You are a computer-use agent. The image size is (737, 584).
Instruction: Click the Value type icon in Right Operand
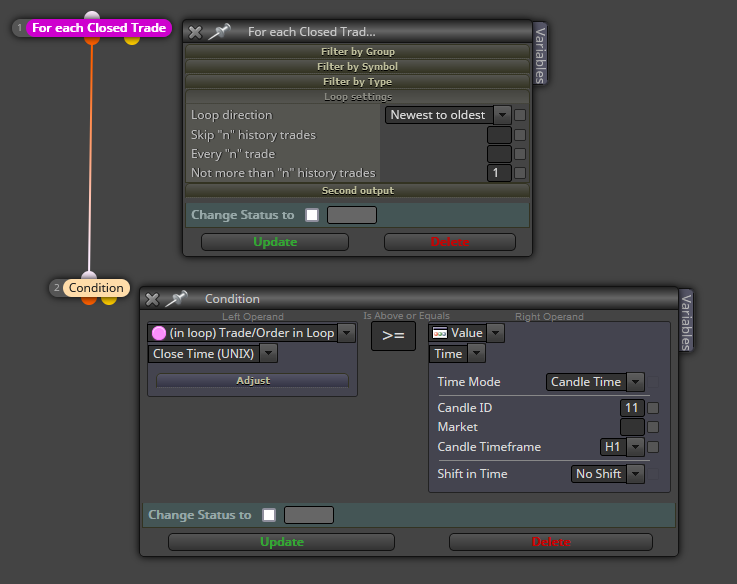point(440,333)
